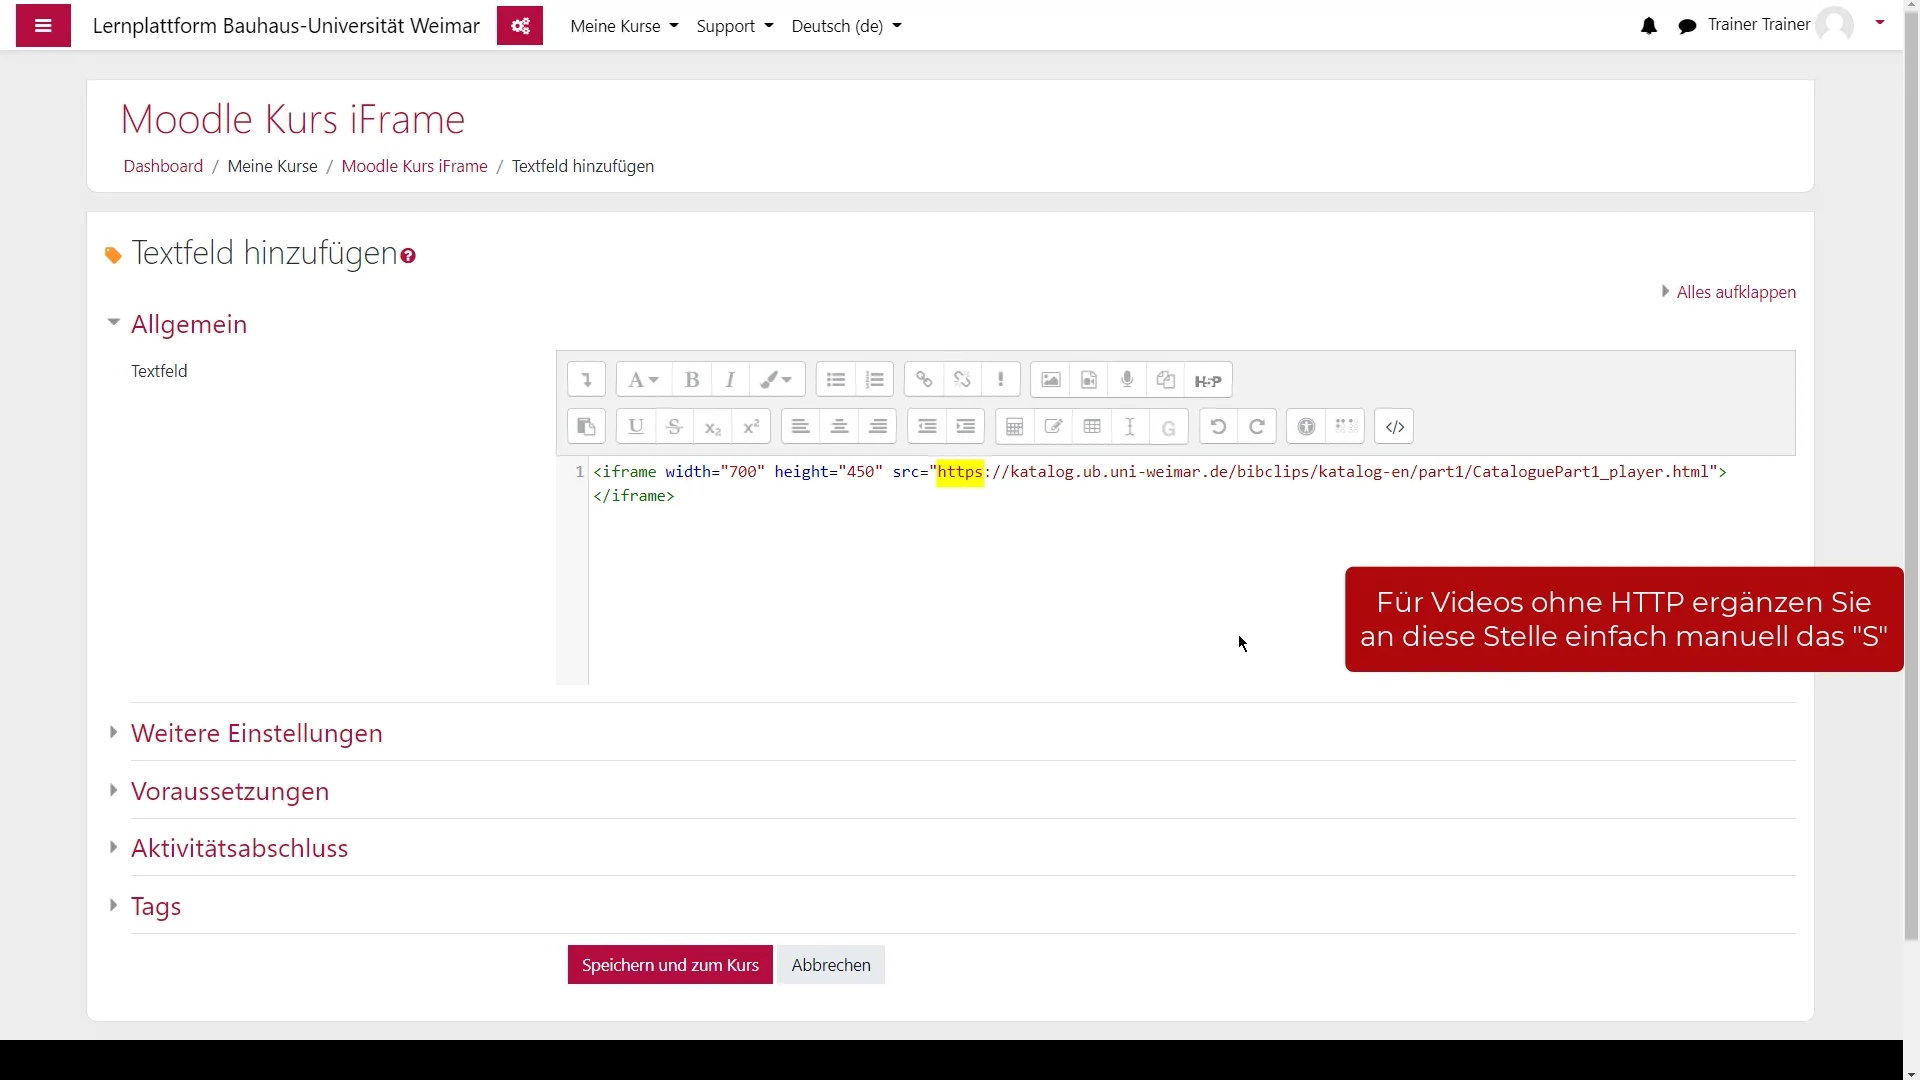The width and height of the screenshot is (1920, 1080).
Task: Open accessibility checker tool
Action: point(1306,427)
